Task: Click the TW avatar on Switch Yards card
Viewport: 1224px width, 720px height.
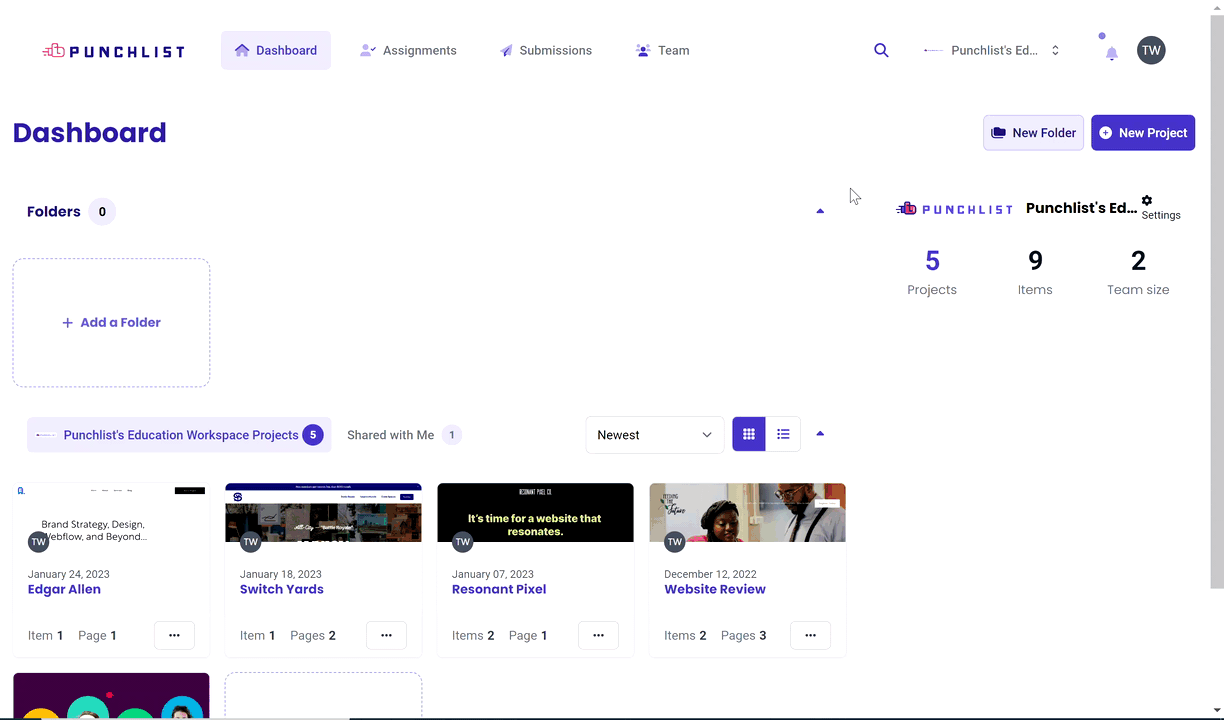Action: (x=250, y=542)
